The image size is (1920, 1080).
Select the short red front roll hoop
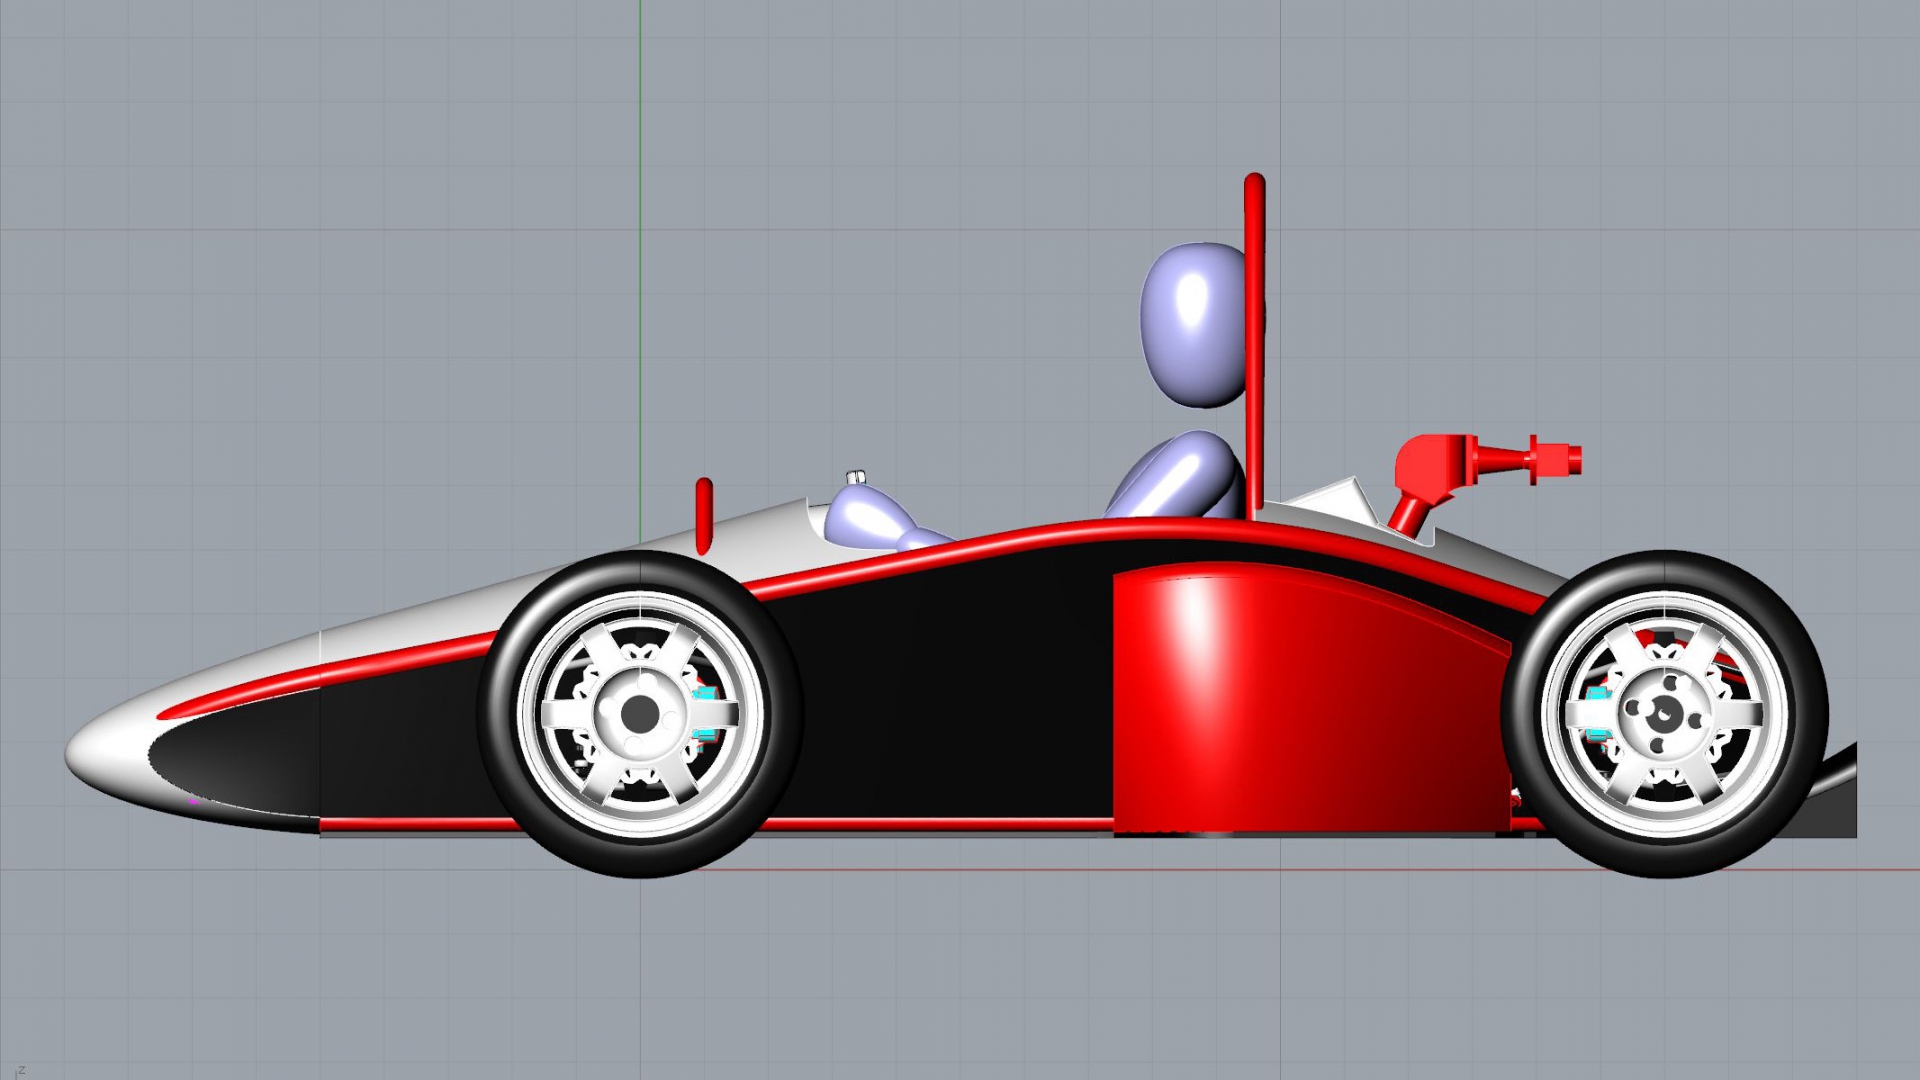pyautogui.click(x=704, y=515)
